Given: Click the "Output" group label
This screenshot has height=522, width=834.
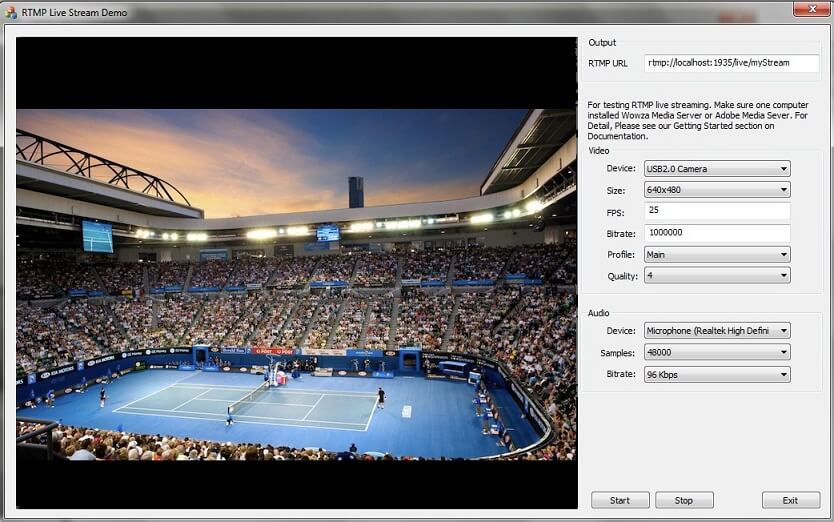Looking at the screenshot, I should coord(602,43).
